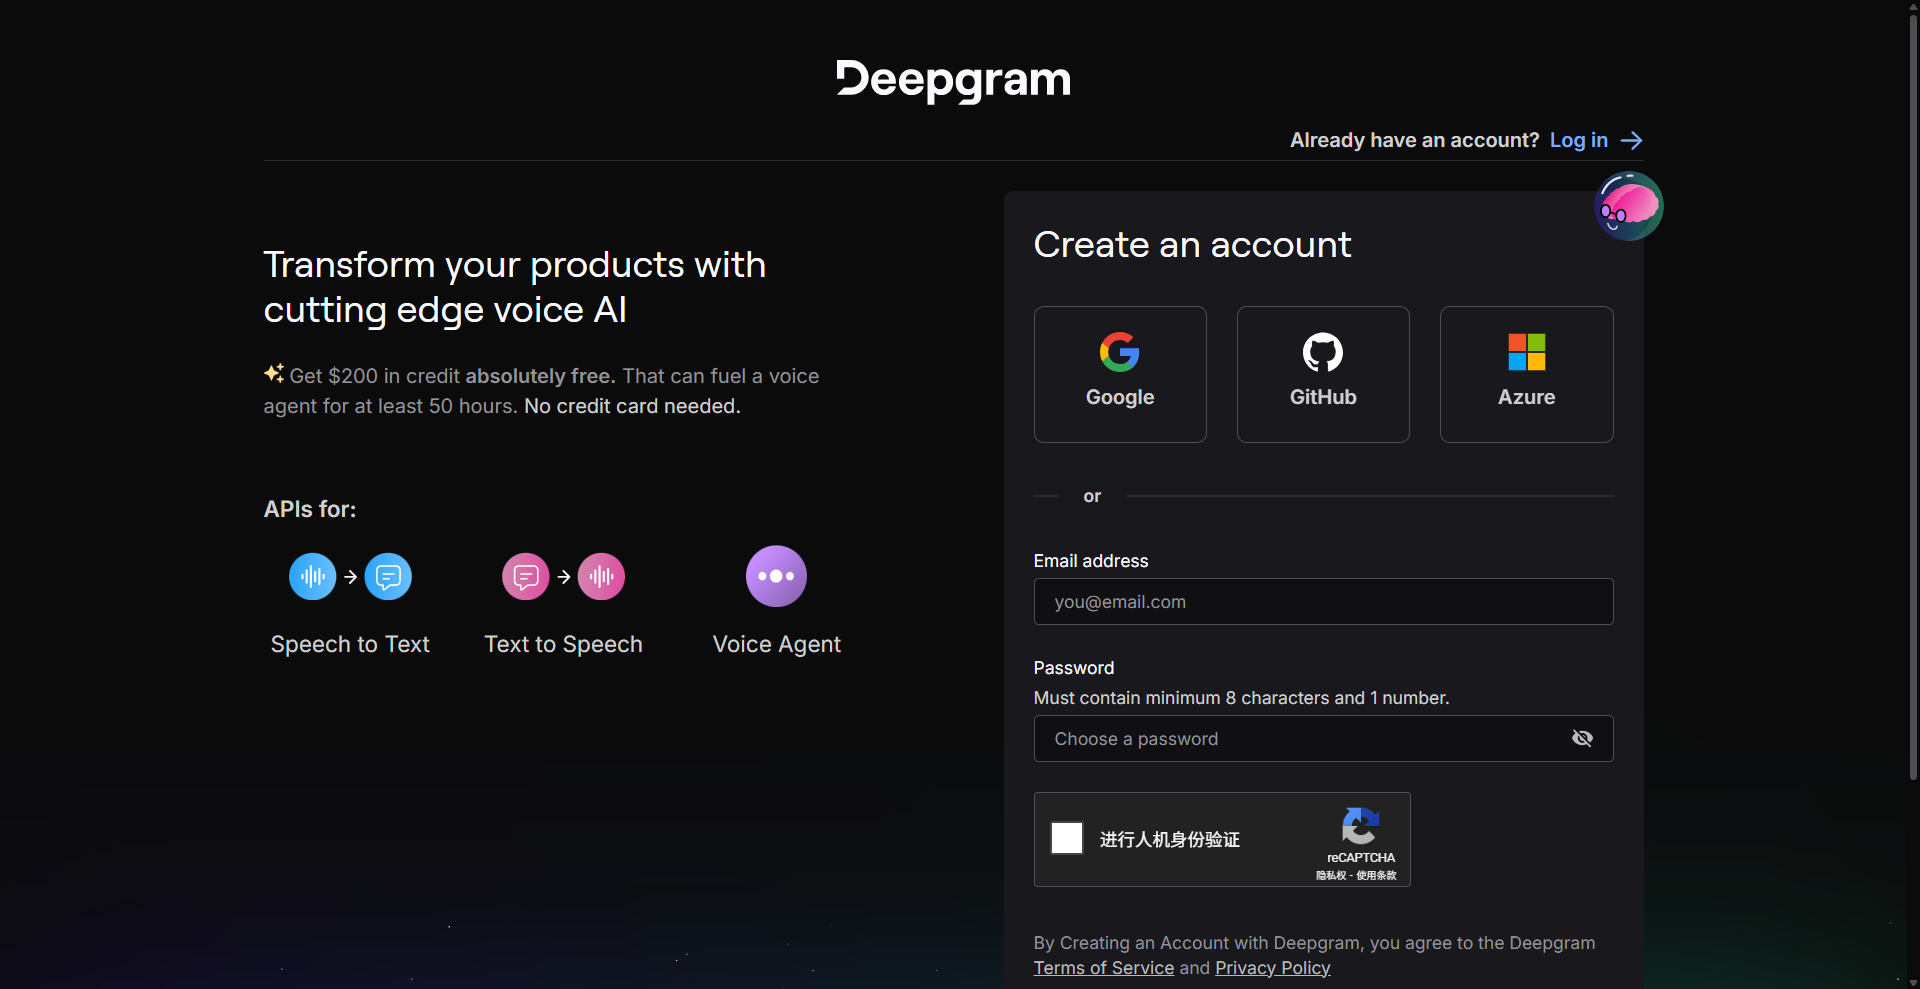Toggle password visibility with the eye icon
The width and height of the screenshot is (1920, 989).
coord(1583,738)
